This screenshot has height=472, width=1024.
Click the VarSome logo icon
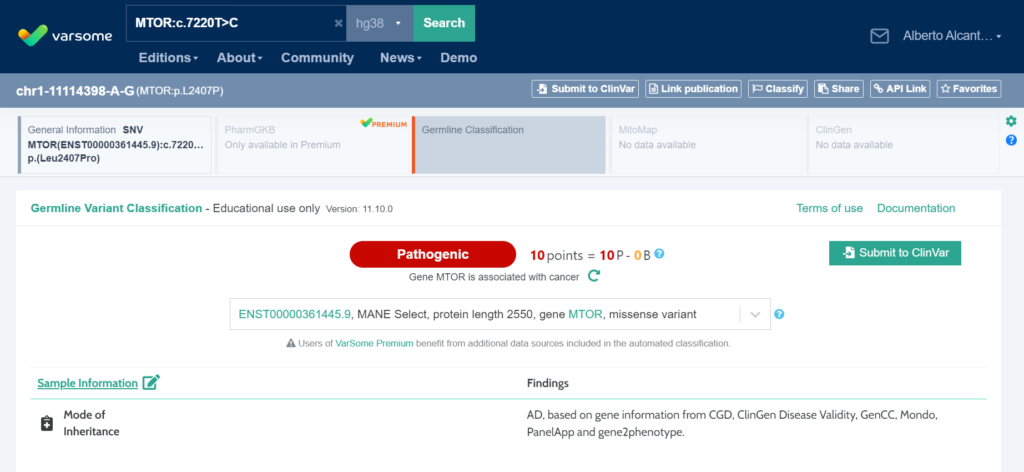click(x=33, y=34)
